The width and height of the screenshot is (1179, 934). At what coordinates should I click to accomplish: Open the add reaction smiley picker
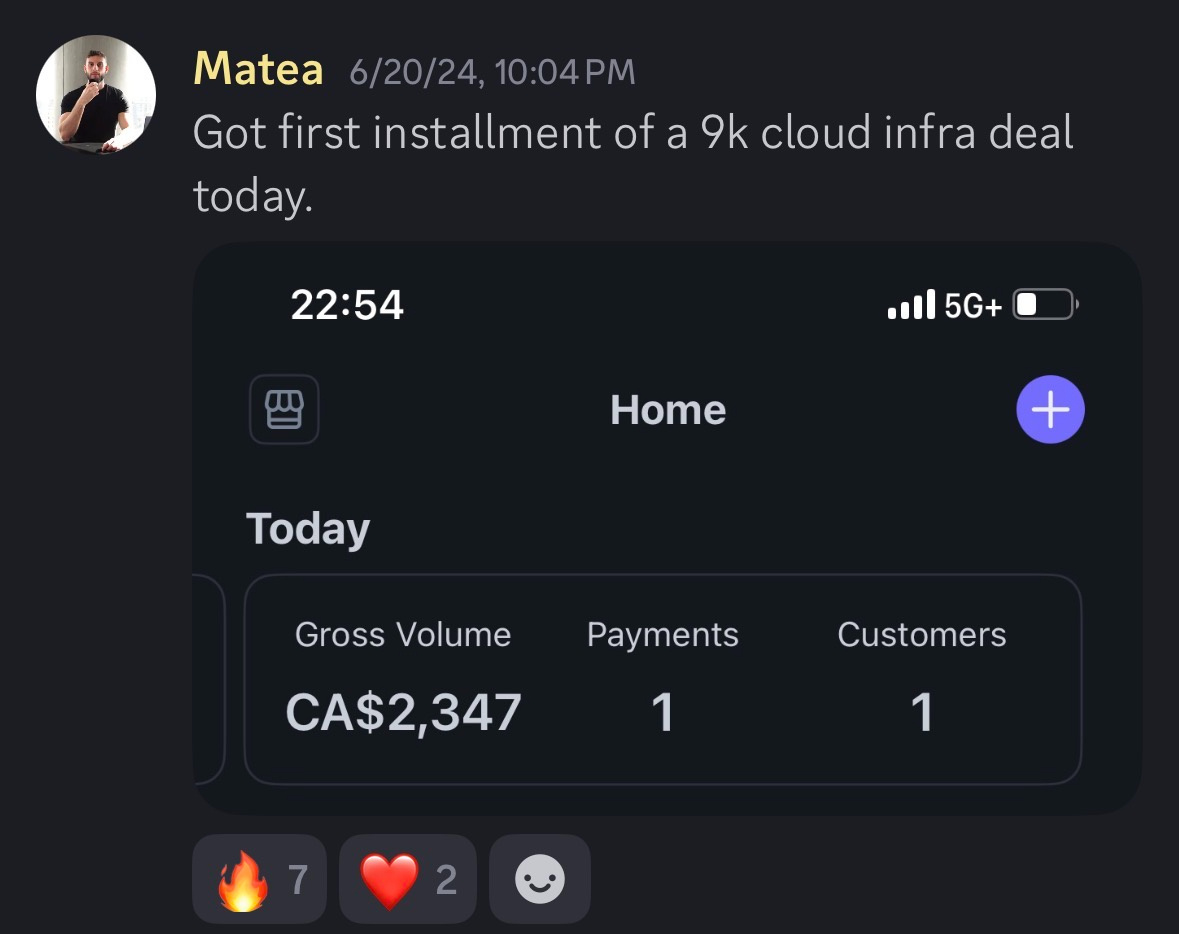click(x=540, y=879)
